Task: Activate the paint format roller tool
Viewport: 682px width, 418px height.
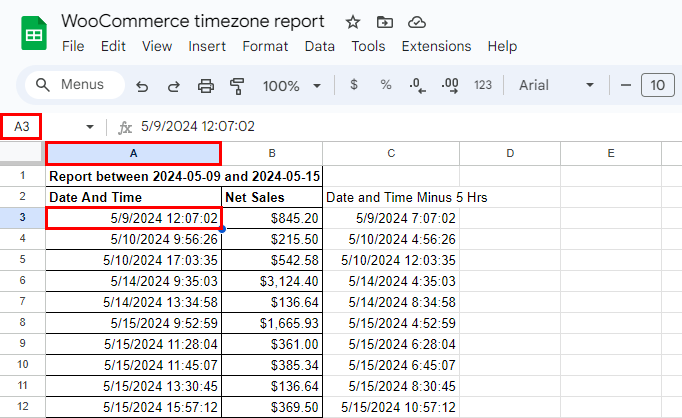Action: click(x=237, y=86)
